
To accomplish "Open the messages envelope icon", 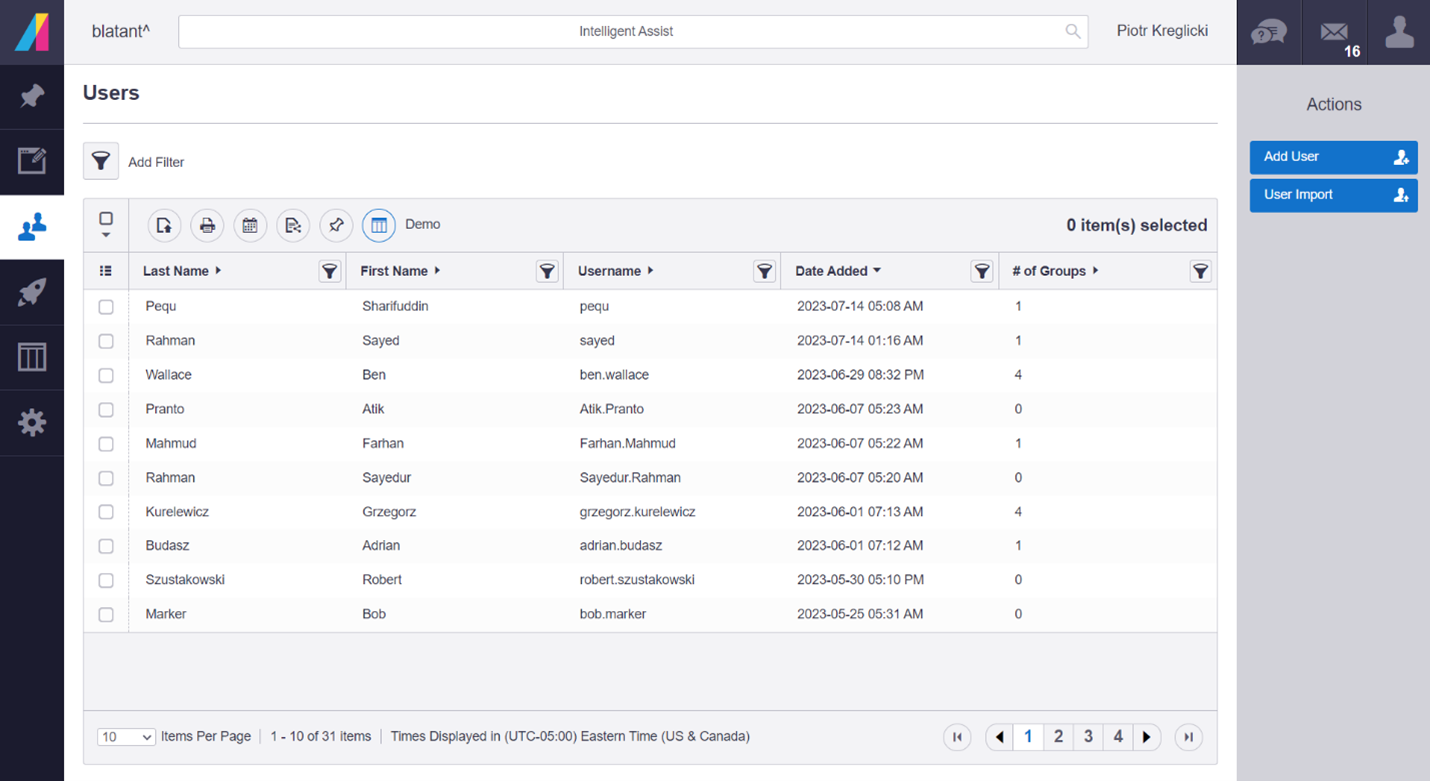I will point(1334,32).
